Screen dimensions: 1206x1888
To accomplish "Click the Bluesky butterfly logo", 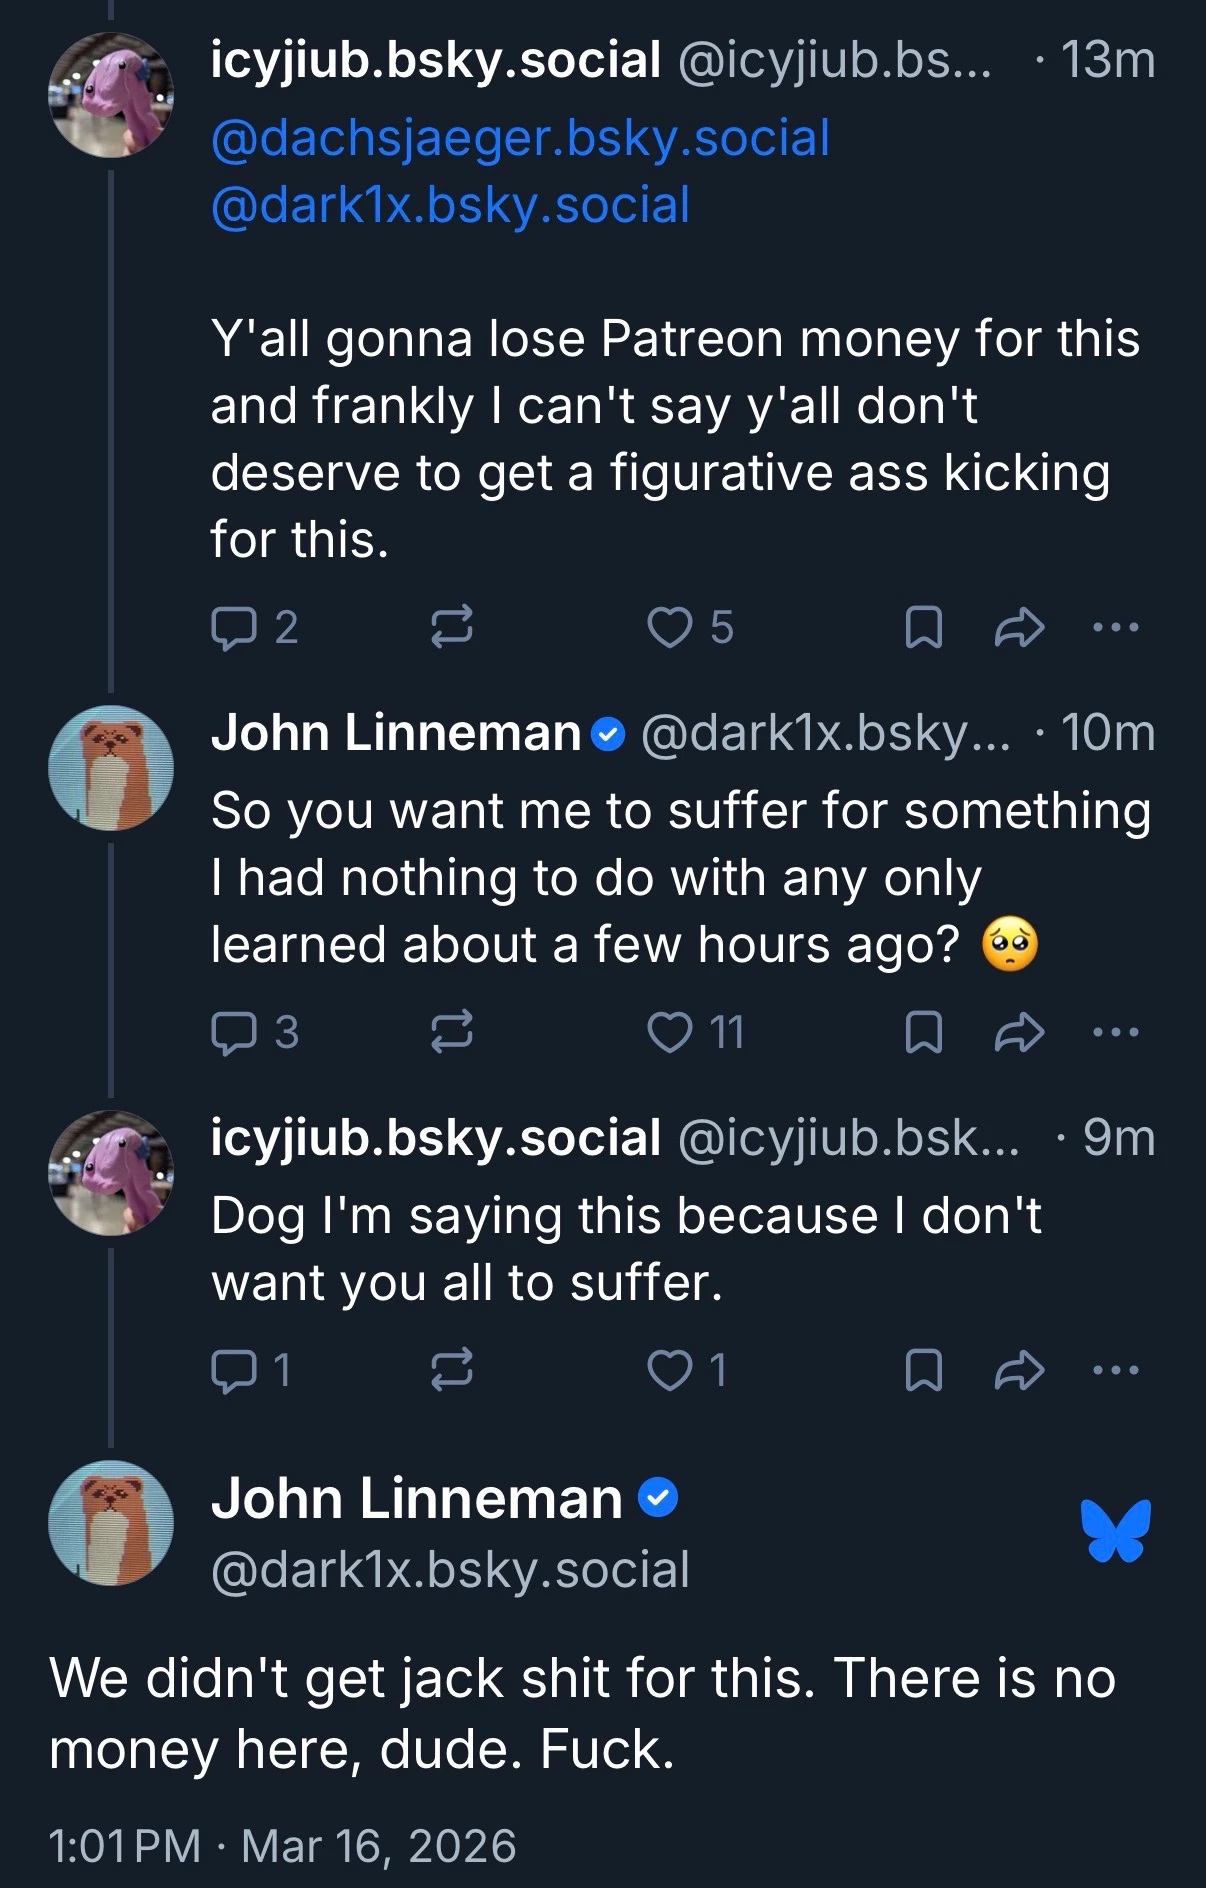I will tap(1115, 1530).
